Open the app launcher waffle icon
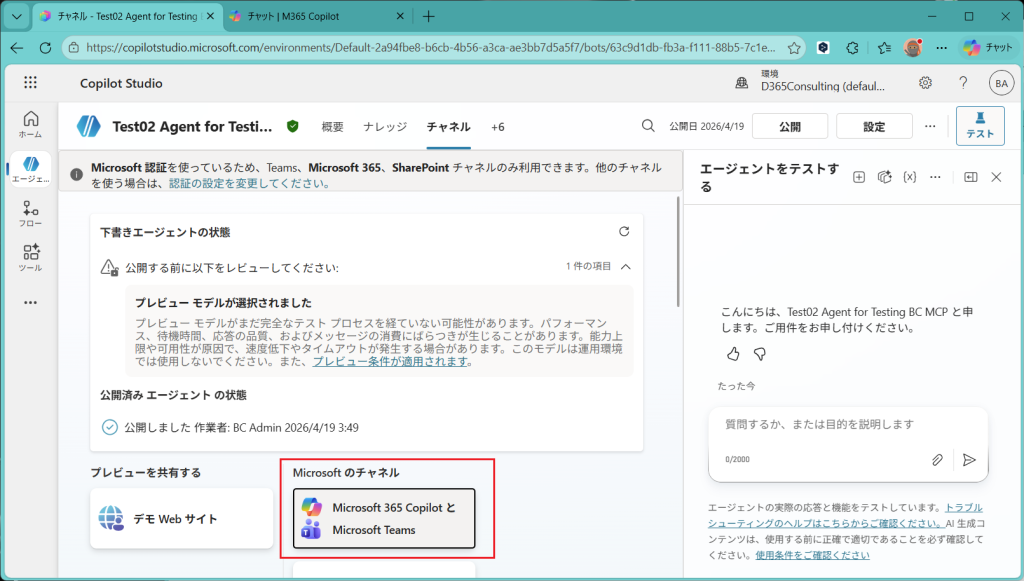Image resolution: width=1024 pixels, height=581 pixels. pyautogui.click(x=30, y=83)
